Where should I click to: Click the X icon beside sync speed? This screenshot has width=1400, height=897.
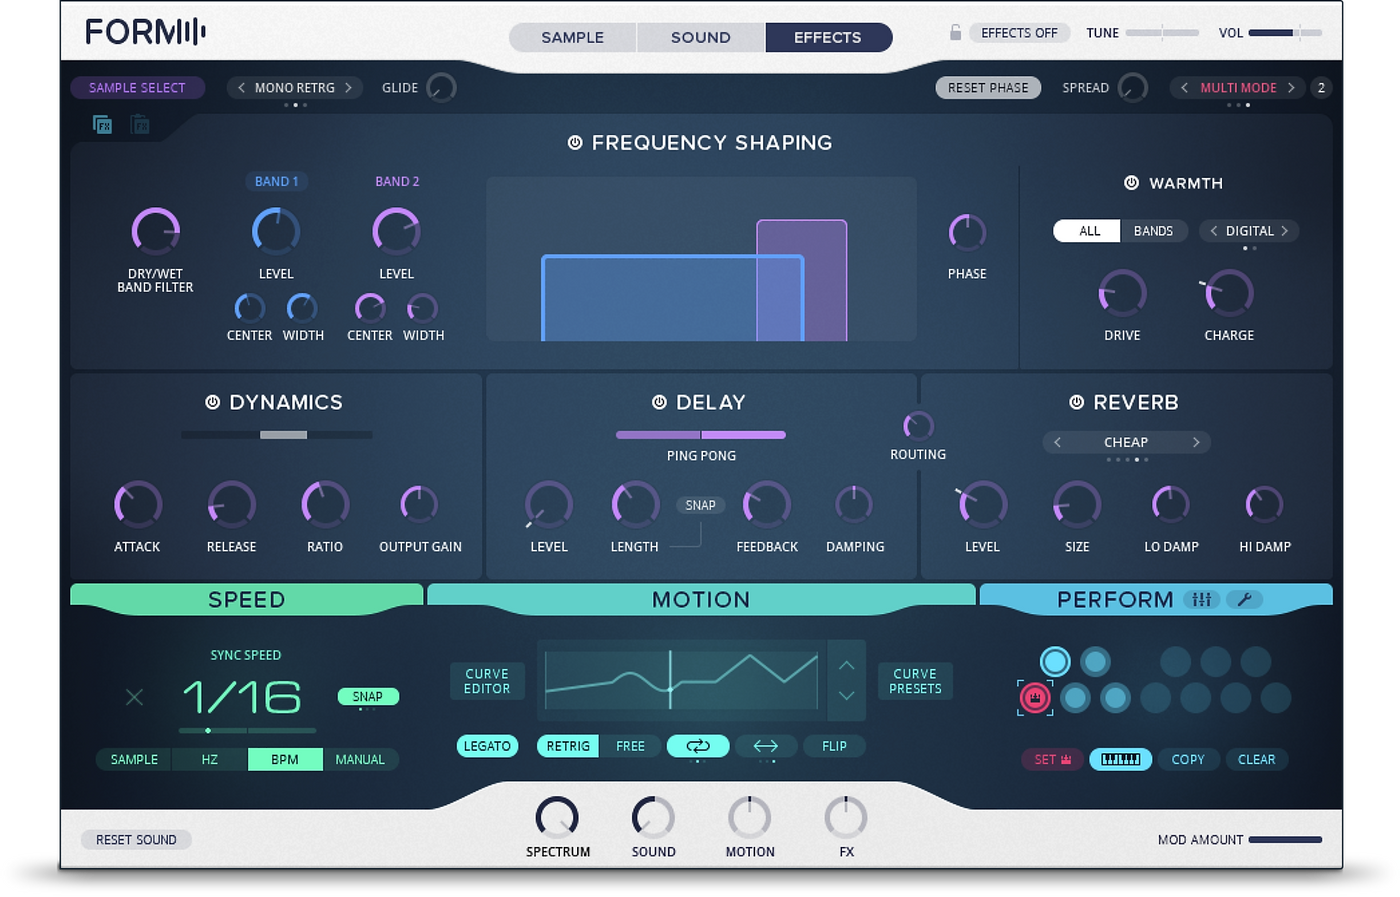coord(134,697)
